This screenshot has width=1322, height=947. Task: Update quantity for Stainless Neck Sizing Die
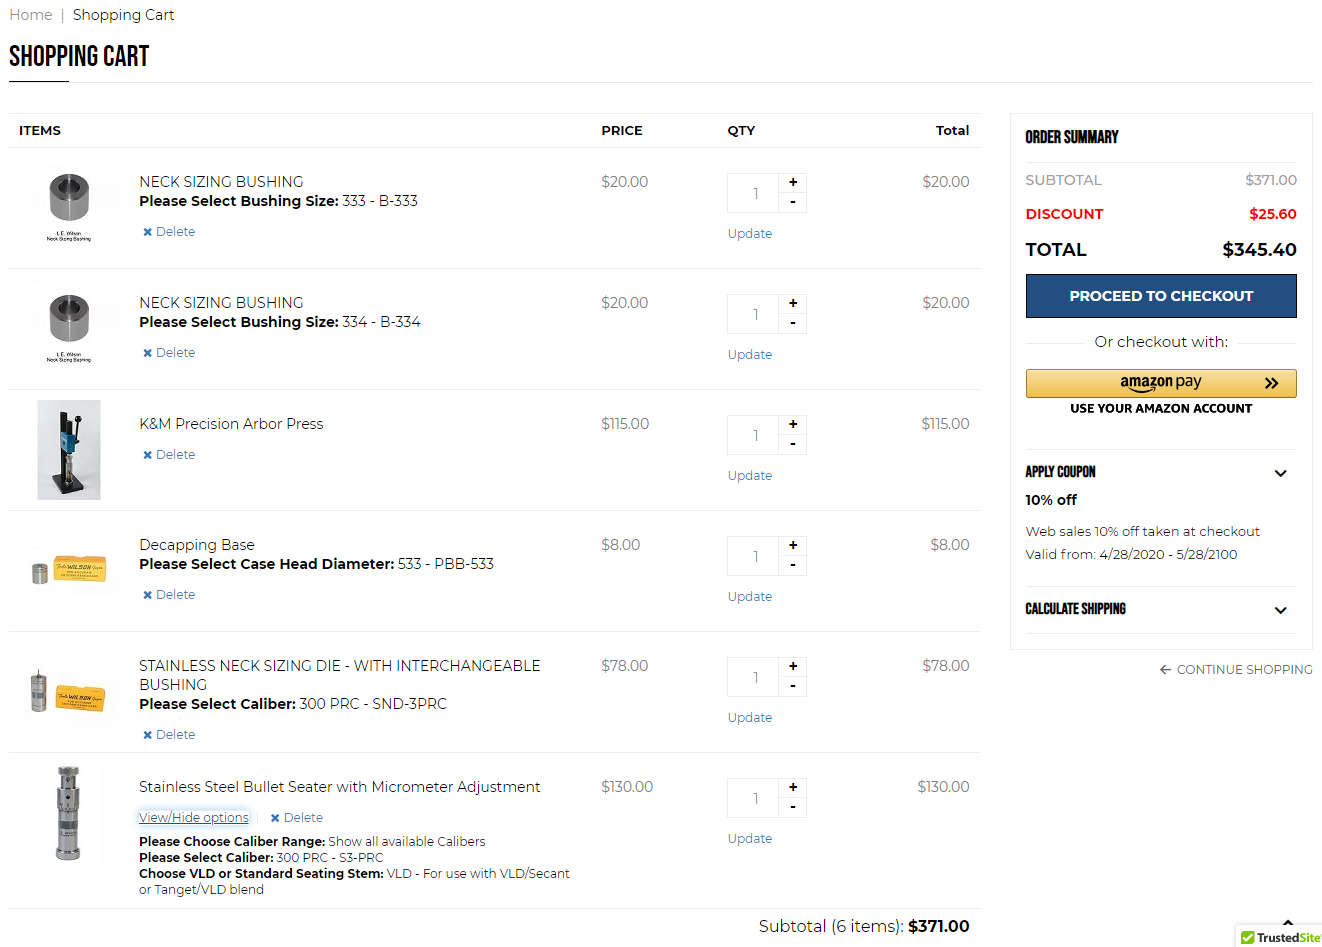[749, 718]
